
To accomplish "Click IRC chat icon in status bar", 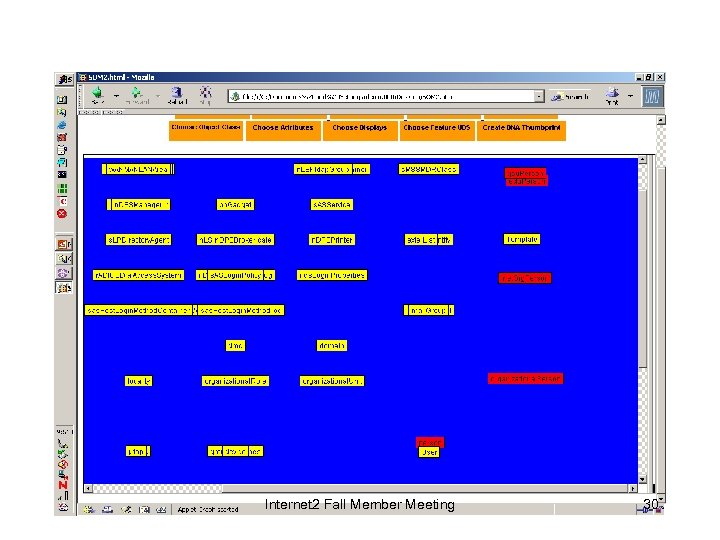I will (x=161, y=509).
